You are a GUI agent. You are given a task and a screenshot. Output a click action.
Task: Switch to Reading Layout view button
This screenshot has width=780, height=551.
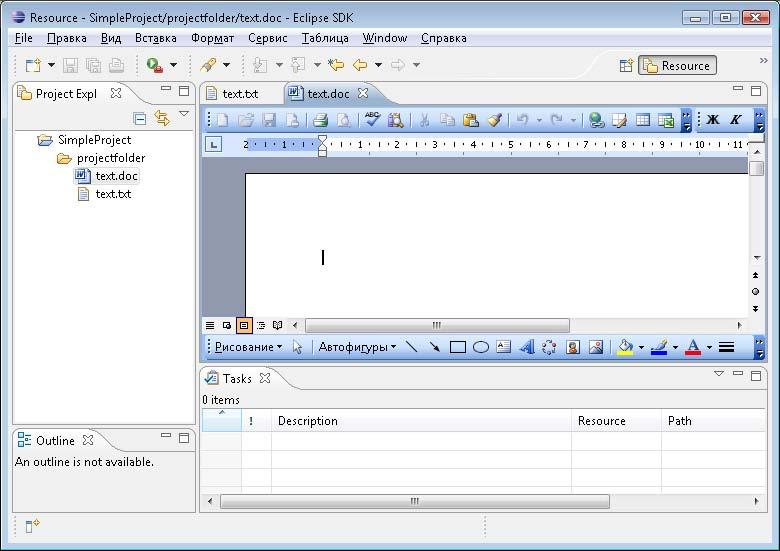278,325
